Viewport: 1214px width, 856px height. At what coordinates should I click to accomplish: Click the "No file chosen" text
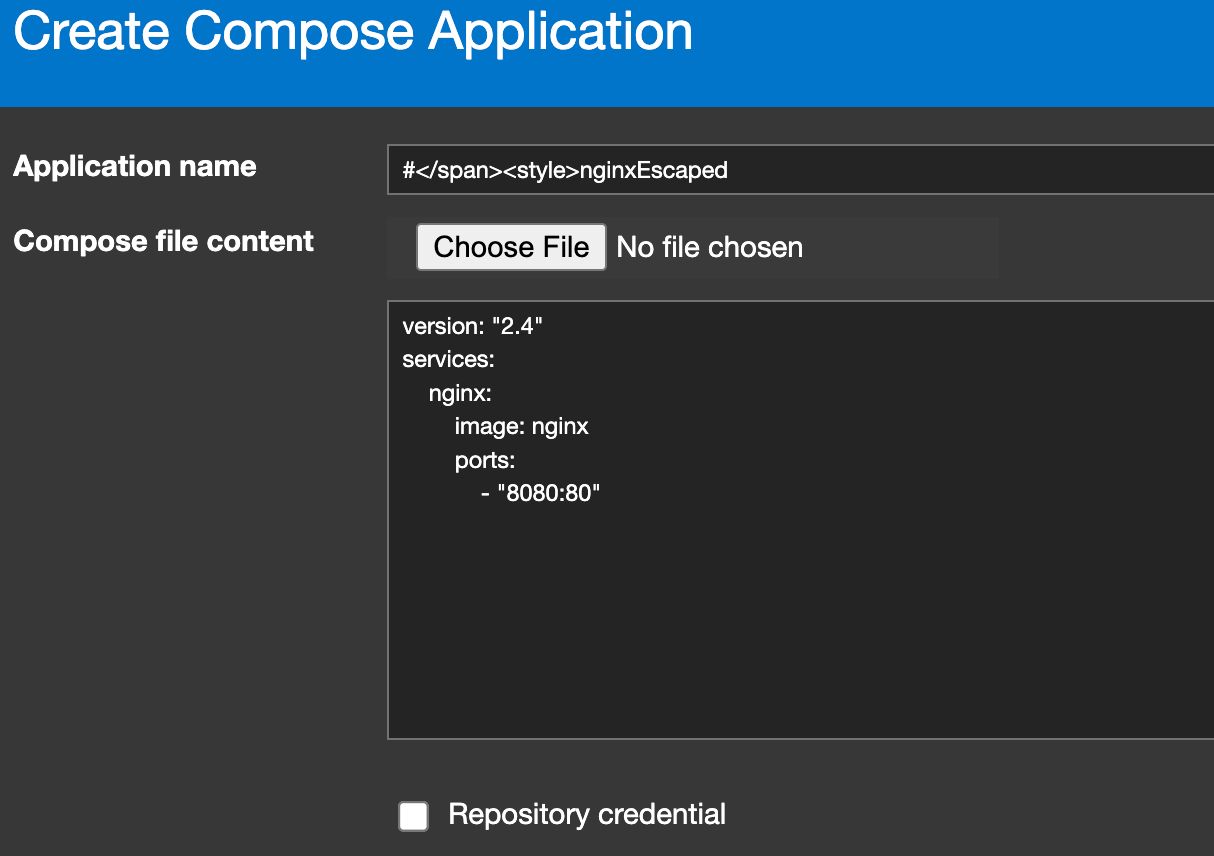tap(709, 246)
